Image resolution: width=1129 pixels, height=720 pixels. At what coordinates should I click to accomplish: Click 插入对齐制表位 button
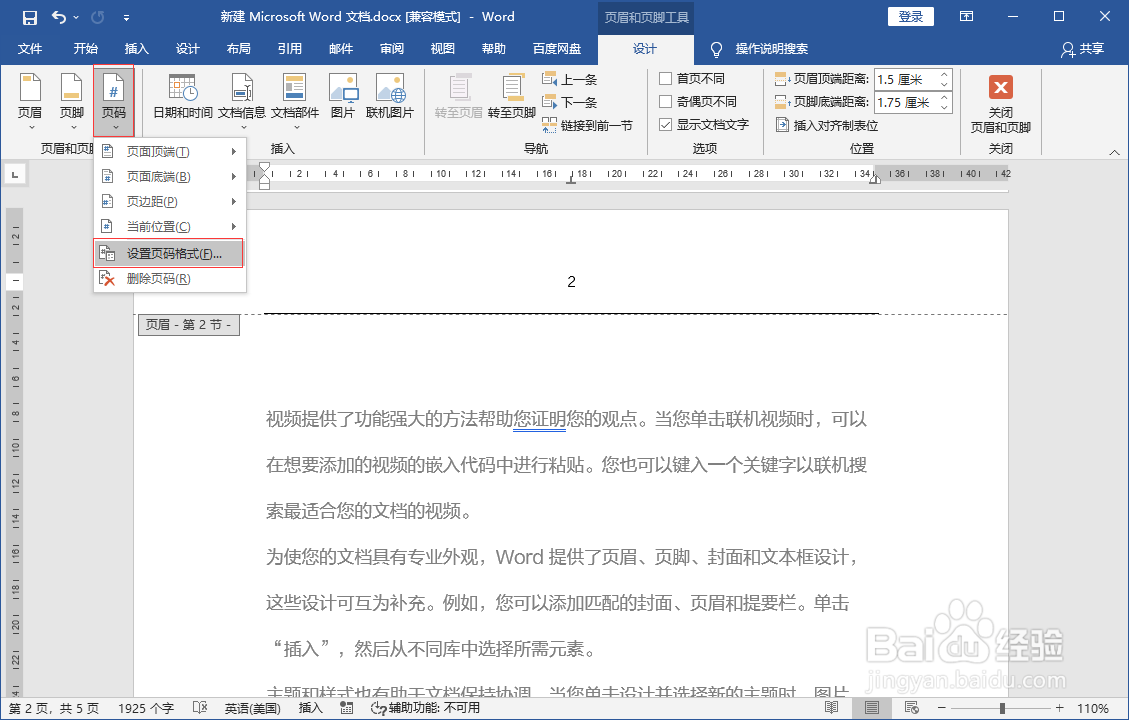pyautogui.click(x=827, y=125)
